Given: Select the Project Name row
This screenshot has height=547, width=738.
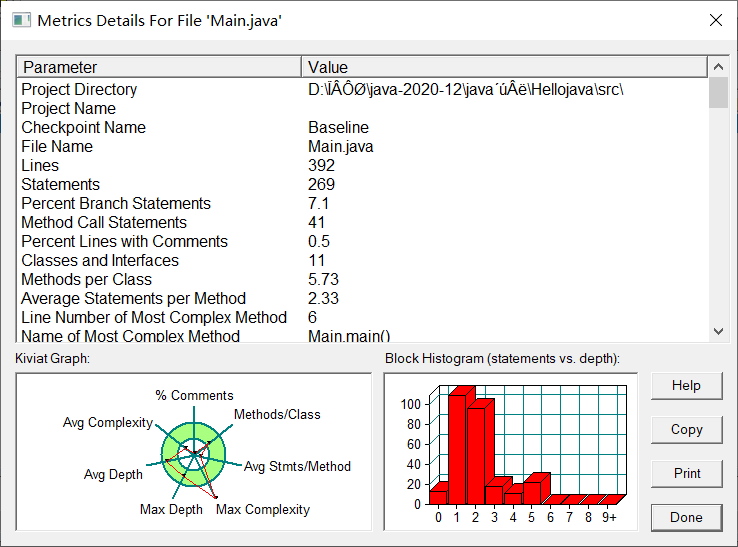Looking at the screenshot, I should pos(362,108).
